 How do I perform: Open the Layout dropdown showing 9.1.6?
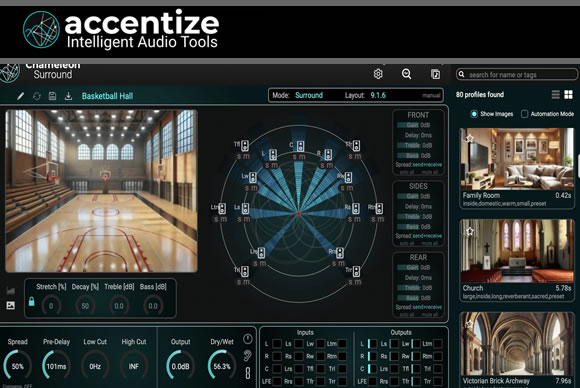tap(378, 95)
